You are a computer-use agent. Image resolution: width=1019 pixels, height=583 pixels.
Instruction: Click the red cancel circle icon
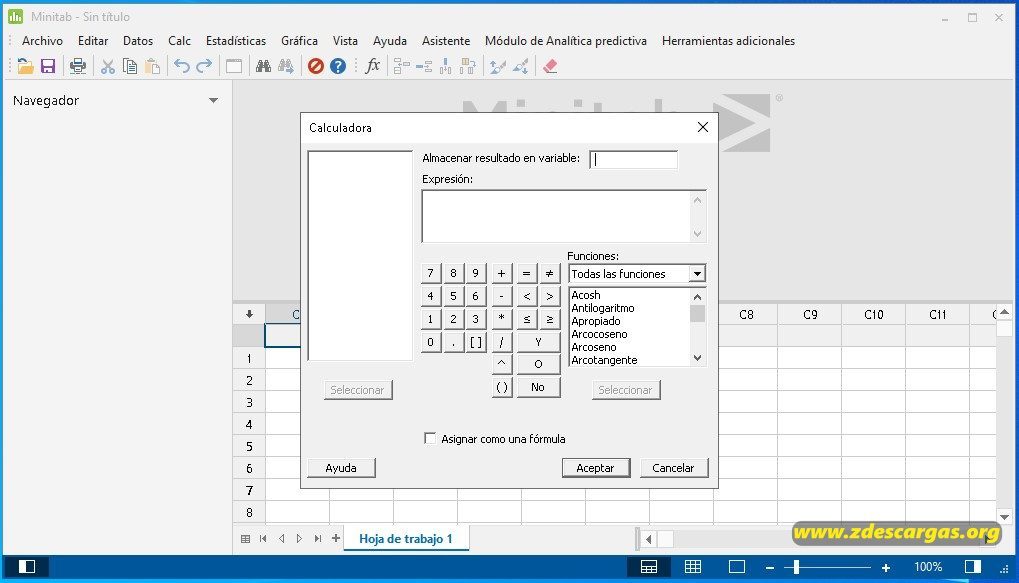316,66
